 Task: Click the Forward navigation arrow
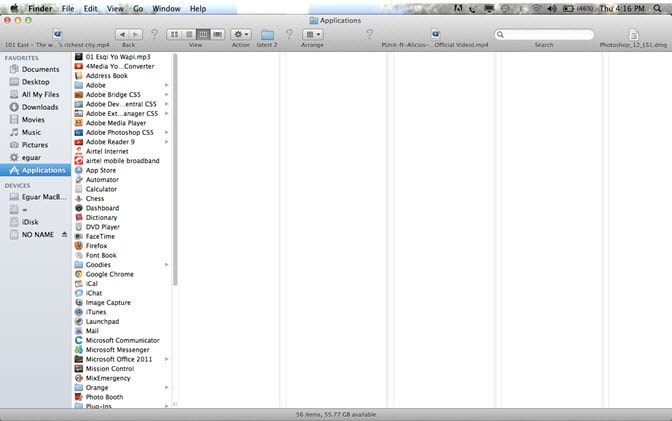136,34
